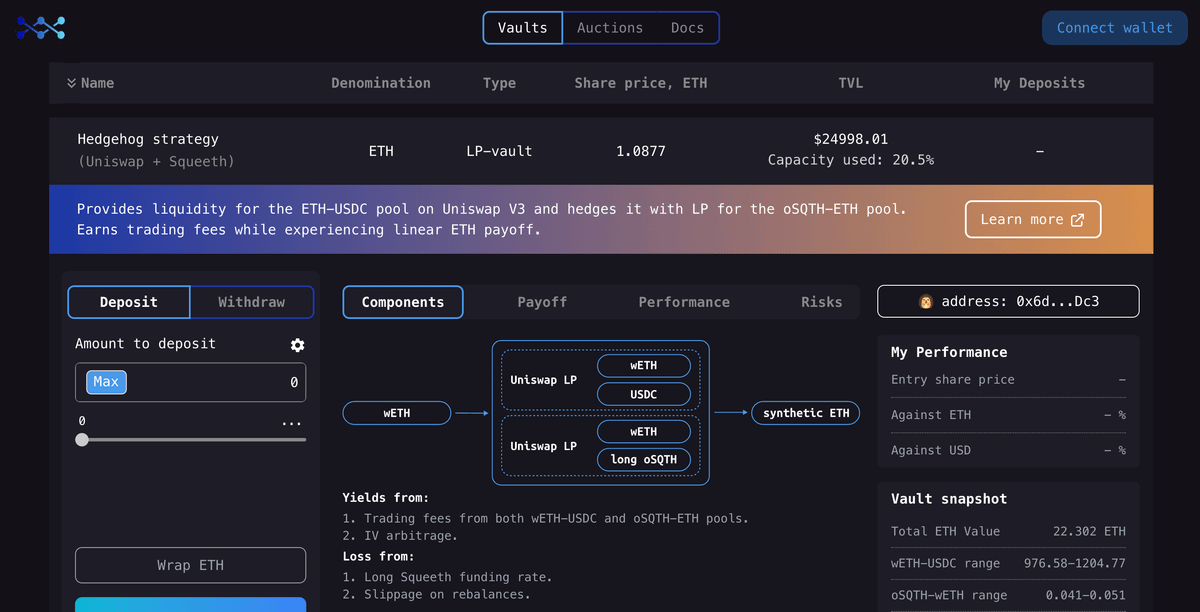Screen dimensions: 1200x612
Task: Click the deposit amount slider handle
Action: coord(82,440)
